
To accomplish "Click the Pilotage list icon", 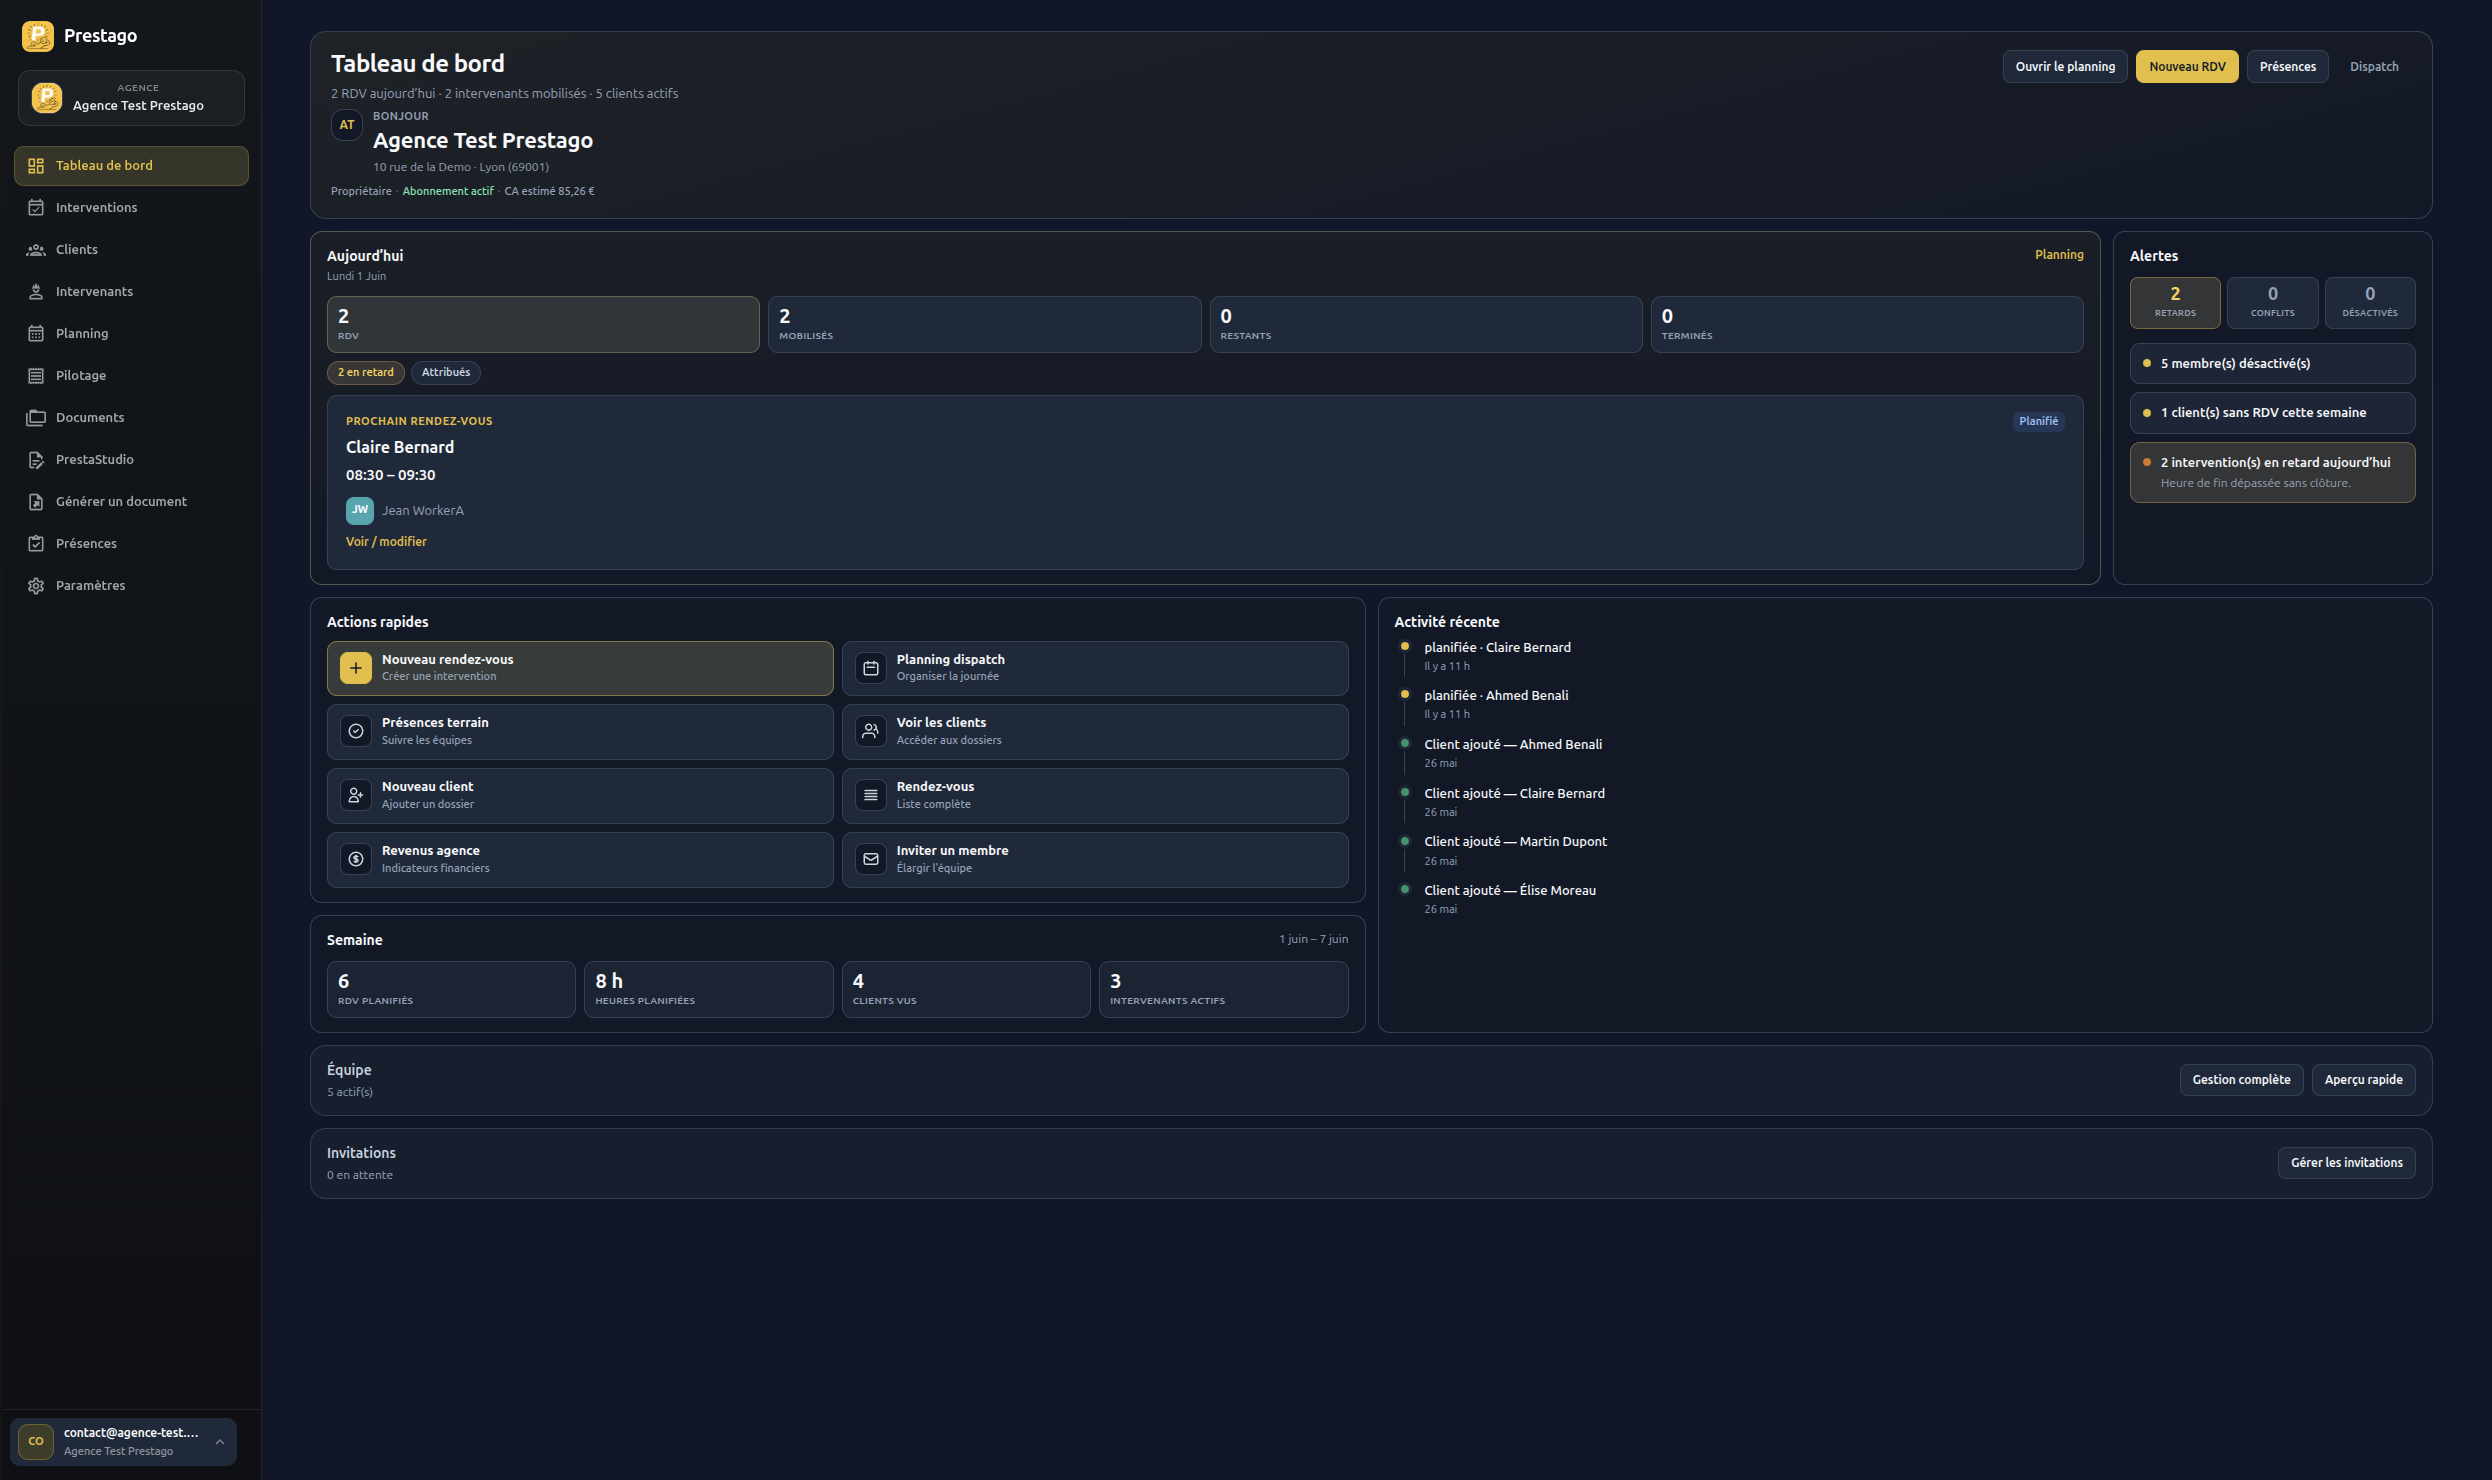I will click(36, 376).
